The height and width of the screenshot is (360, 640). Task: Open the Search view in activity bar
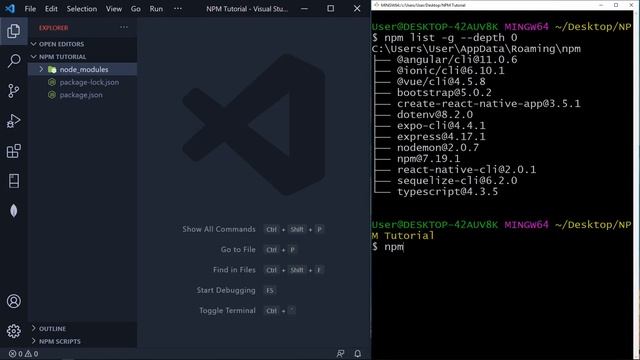(13, 61)
